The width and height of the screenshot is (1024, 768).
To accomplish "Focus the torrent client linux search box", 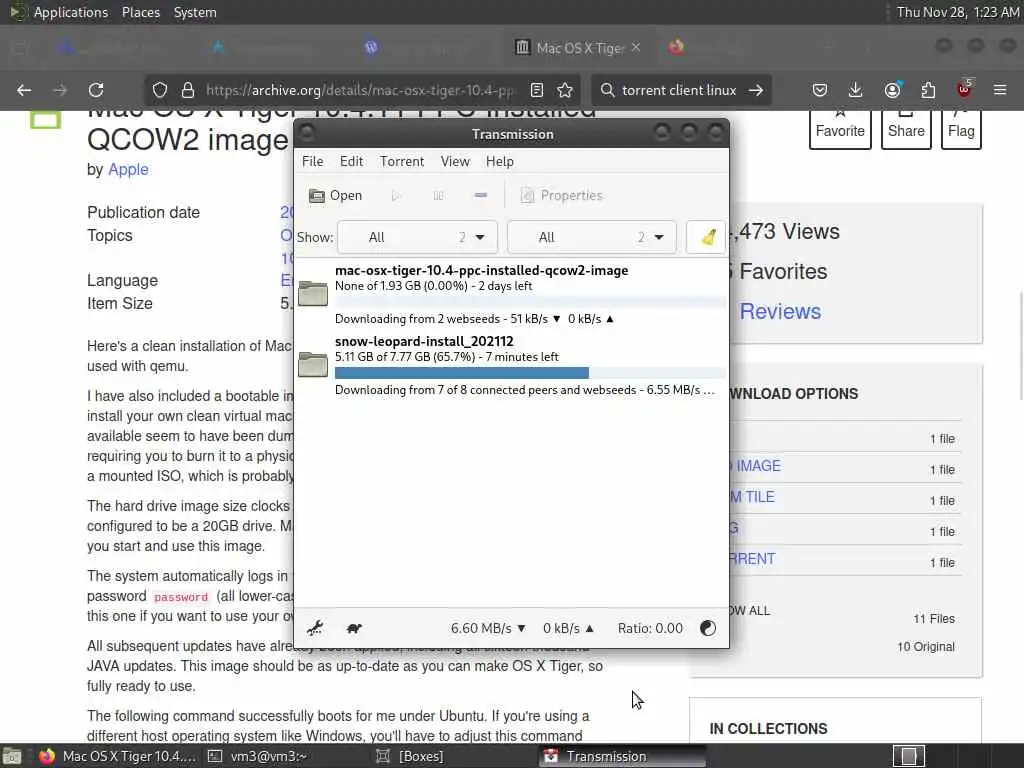I will coord(678,90).
